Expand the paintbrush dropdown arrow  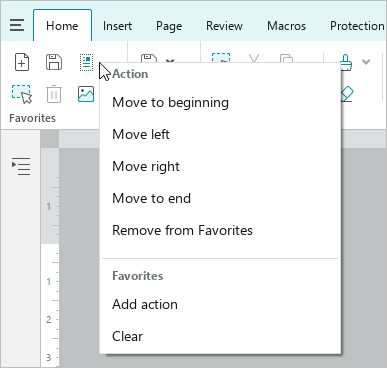366,62
